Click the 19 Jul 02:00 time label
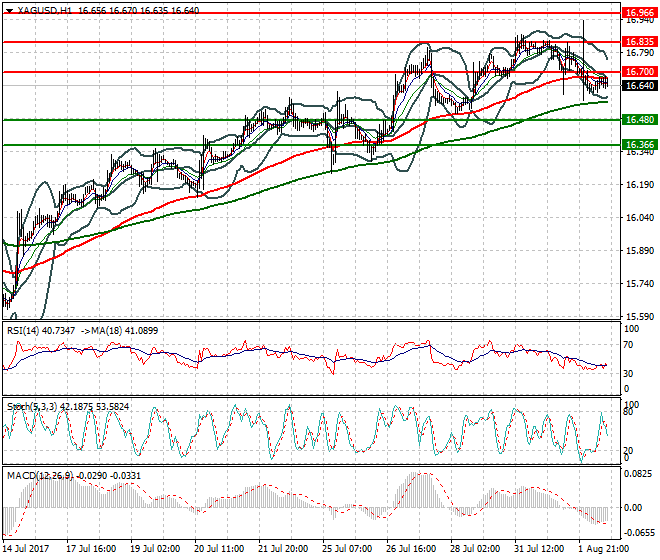This screenshot has width=660, height=560. tap(155, 549)
